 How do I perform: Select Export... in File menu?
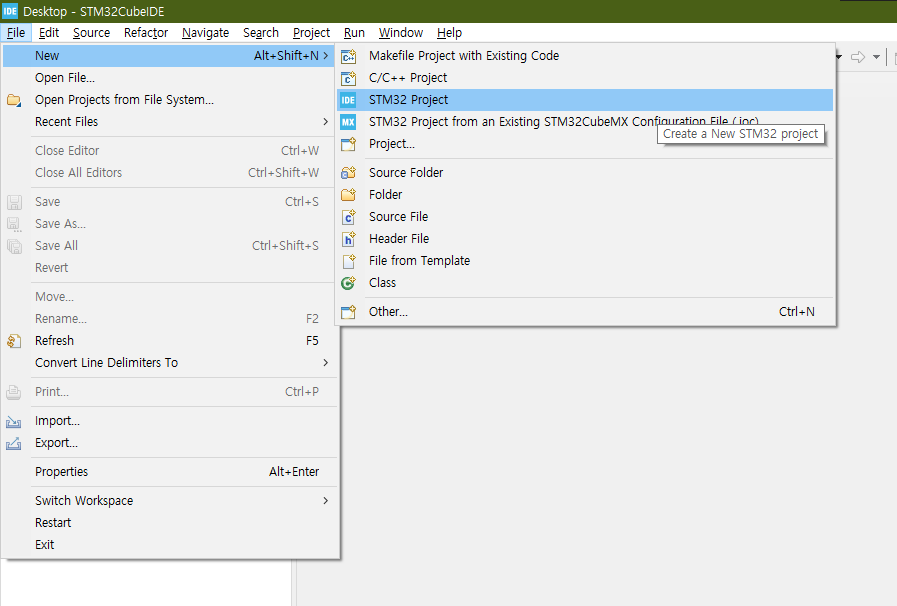(168, 443)
